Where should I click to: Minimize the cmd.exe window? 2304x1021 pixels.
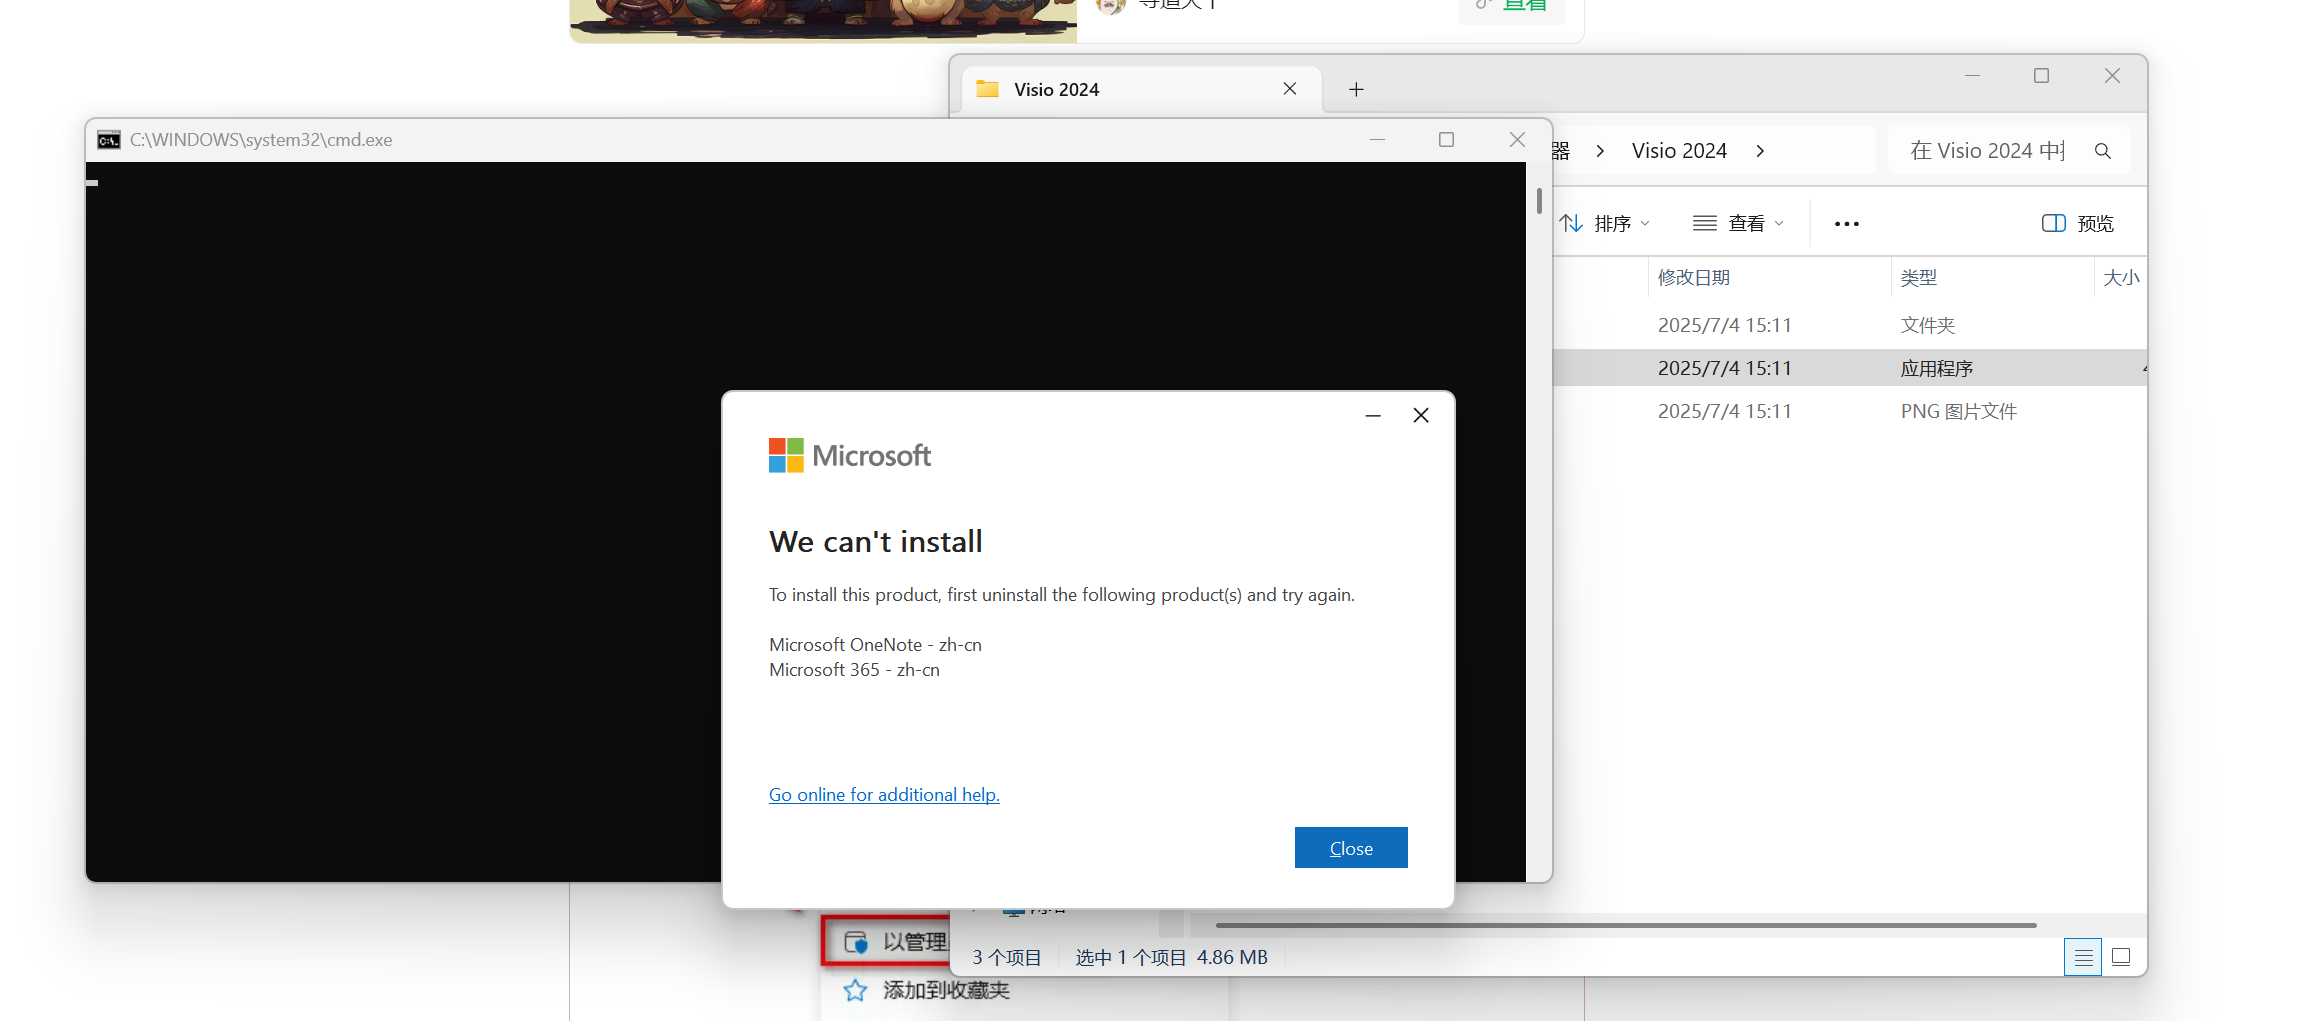pyautogui.click(x=1377, y=140)
